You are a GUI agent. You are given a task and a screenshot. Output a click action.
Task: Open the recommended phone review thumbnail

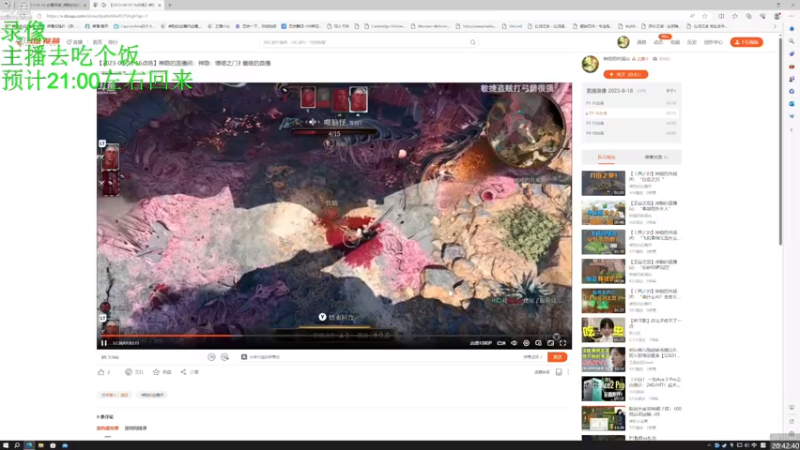tap(603, 389)
